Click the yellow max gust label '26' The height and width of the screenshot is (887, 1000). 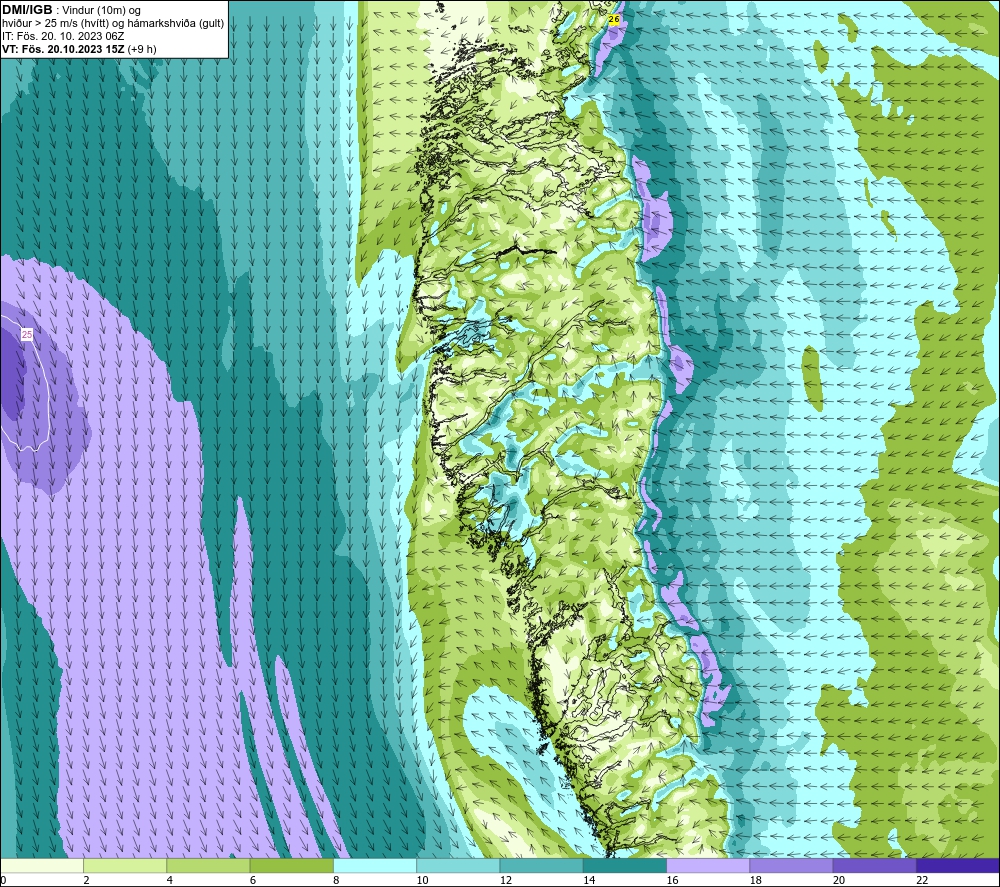(614, 20)
